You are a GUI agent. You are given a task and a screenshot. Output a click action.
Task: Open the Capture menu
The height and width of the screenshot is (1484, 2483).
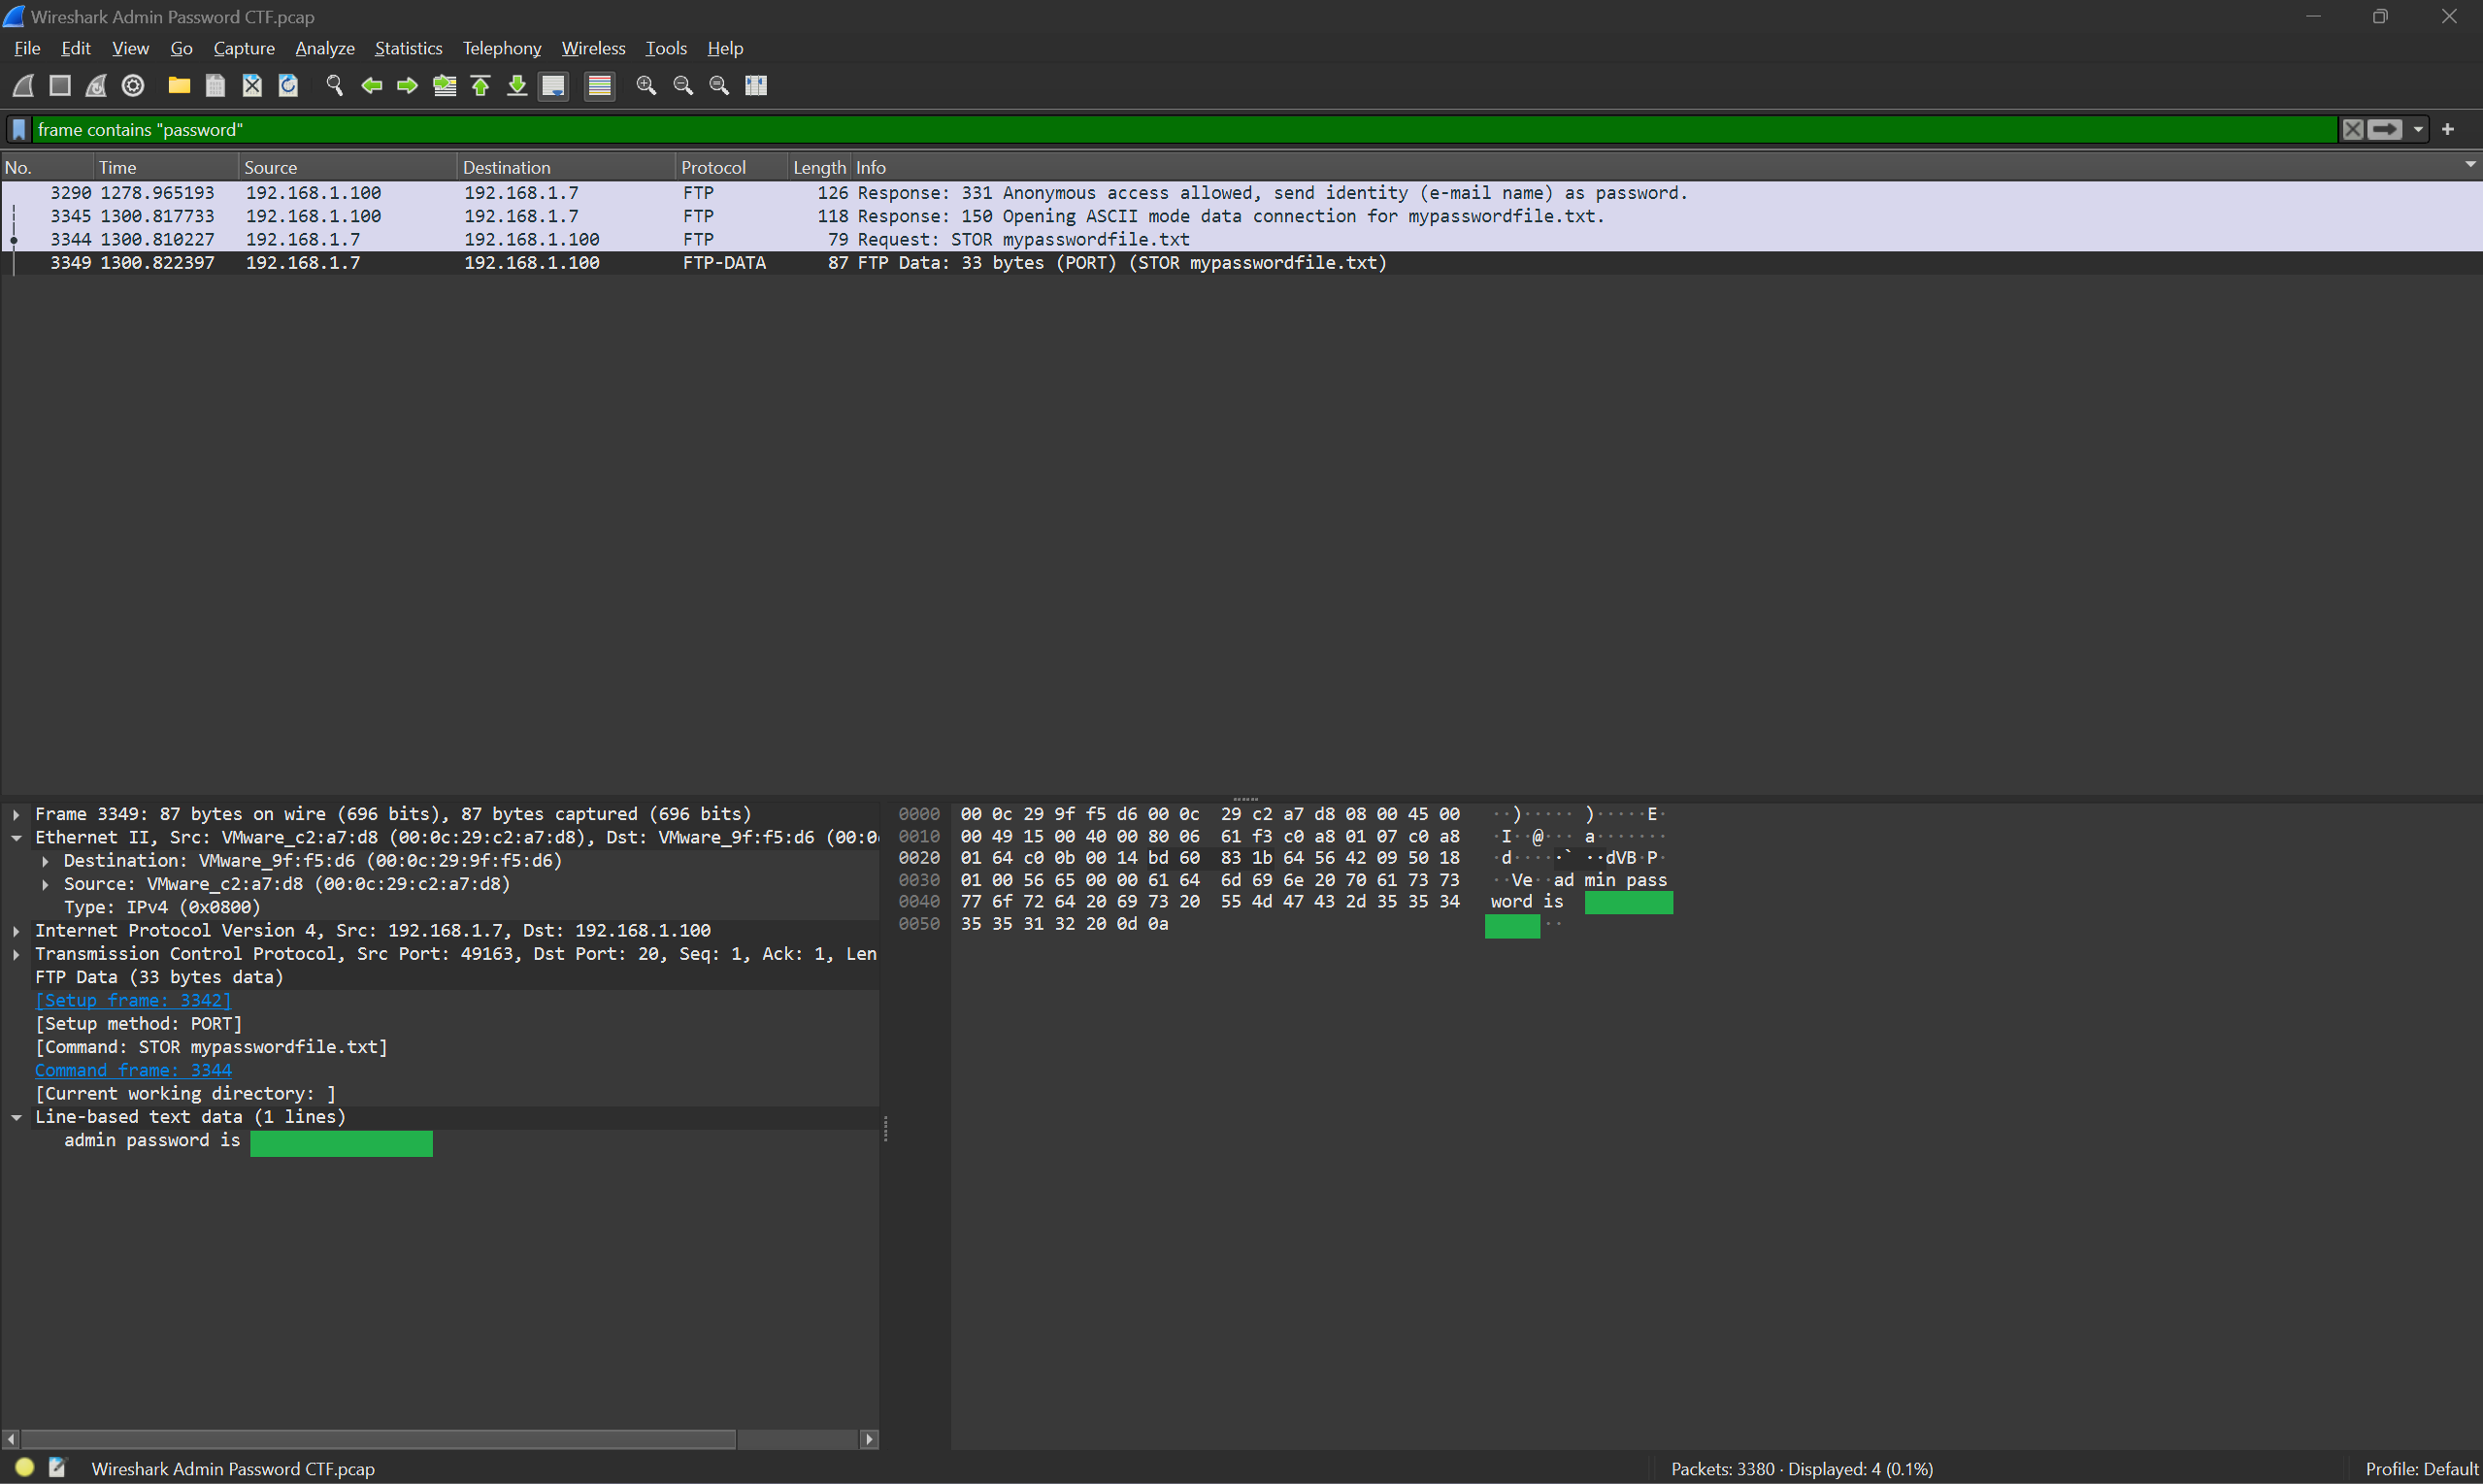pos(244,48)
